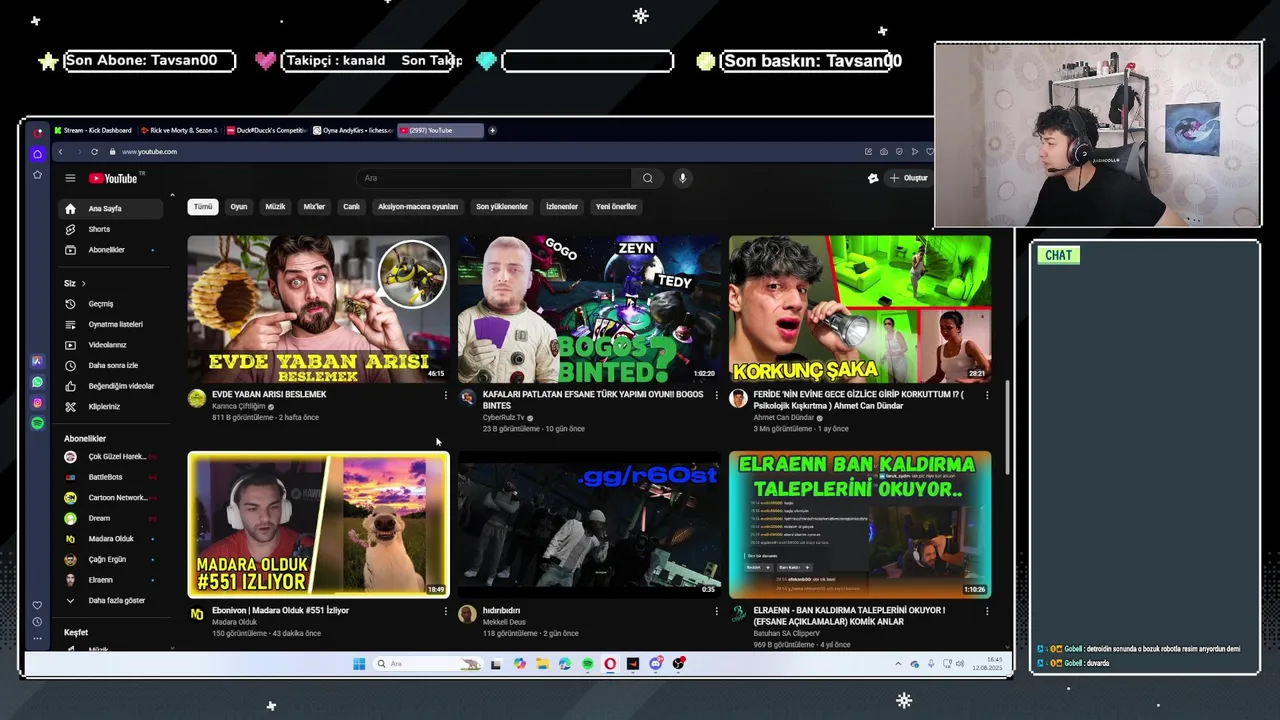Open a new browser tab

(x=492, y=130)
